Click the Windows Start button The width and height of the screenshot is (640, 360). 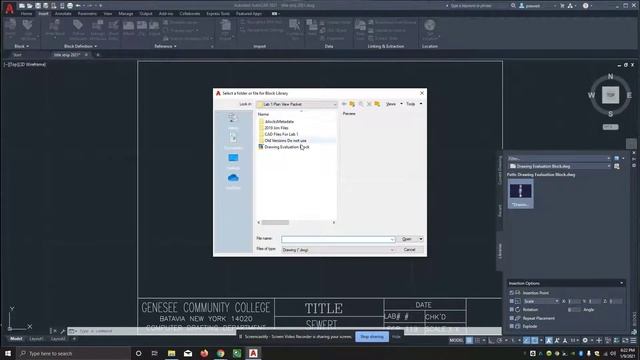(8, 353)
